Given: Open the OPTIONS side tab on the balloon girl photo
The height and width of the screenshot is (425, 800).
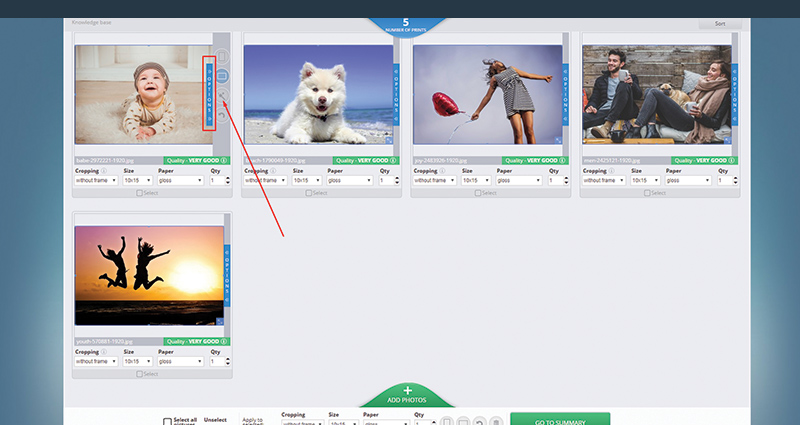Looking at the screenshot, I should point(565,95).
